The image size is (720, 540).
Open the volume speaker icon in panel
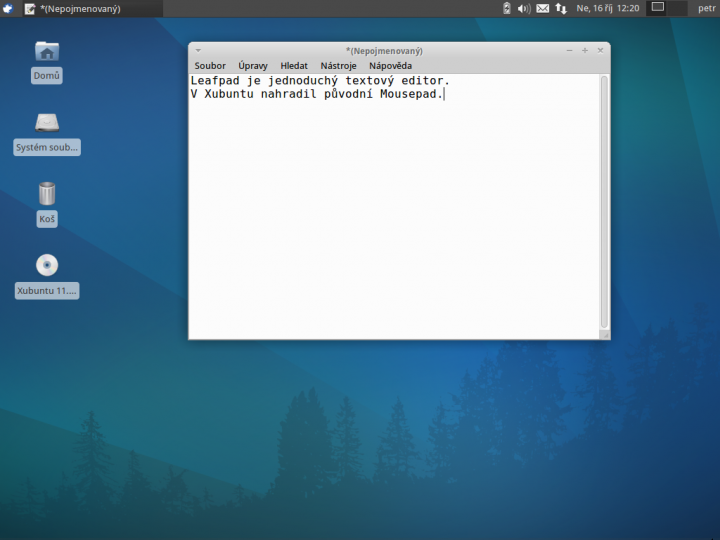pos(524,8)
